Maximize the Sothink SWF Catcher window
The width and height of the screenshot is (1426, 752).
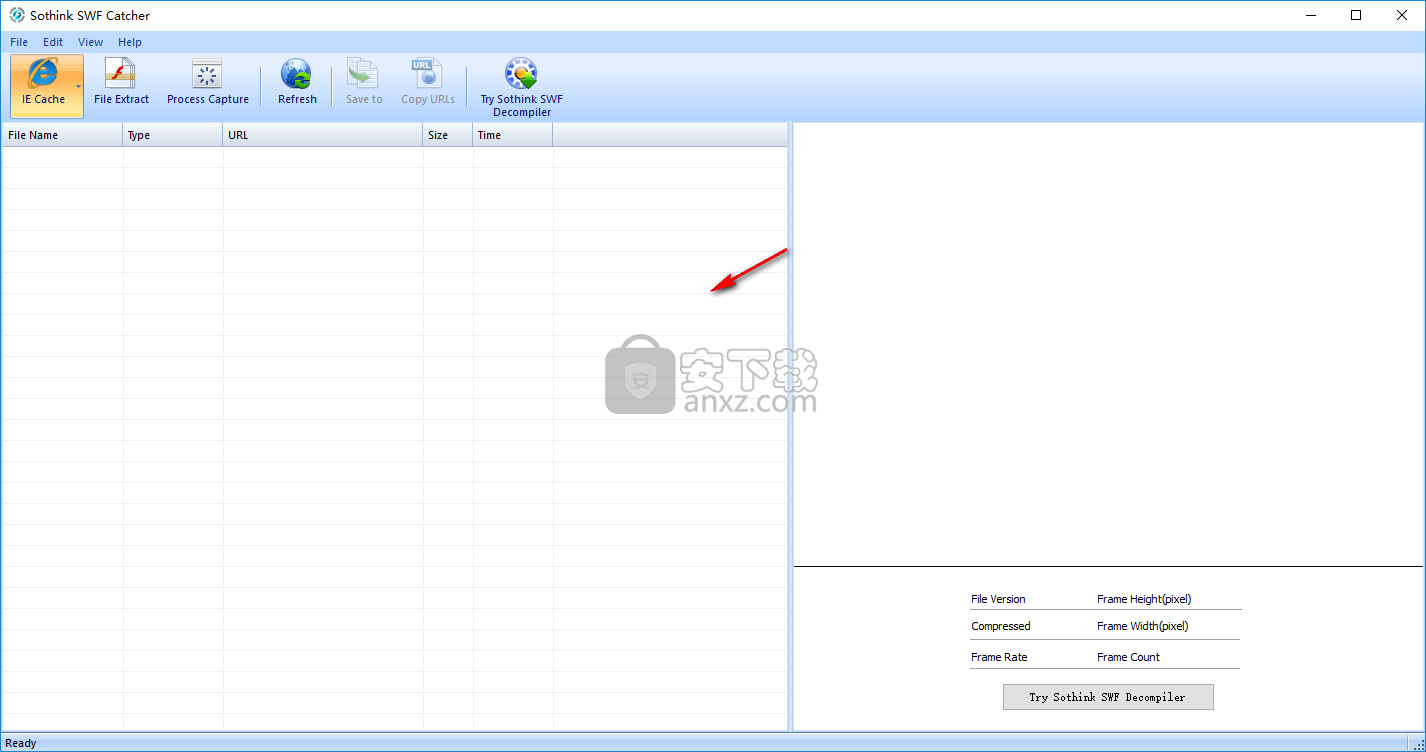pos(1356,15)
